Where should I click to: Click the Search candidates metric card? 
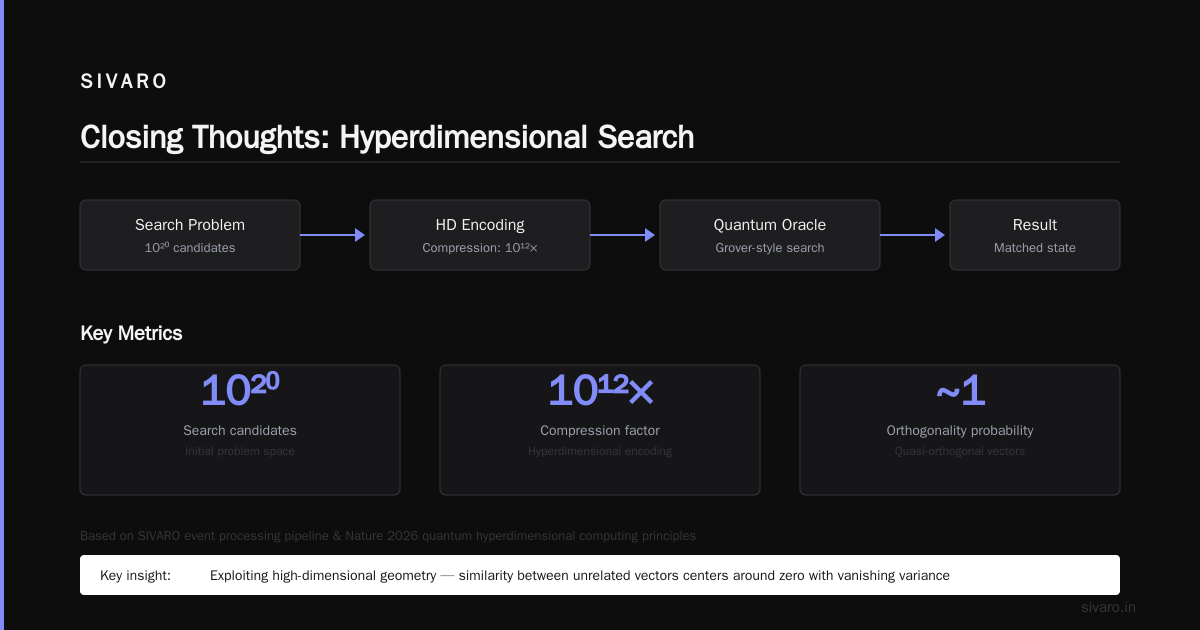[x=240, y=430]
